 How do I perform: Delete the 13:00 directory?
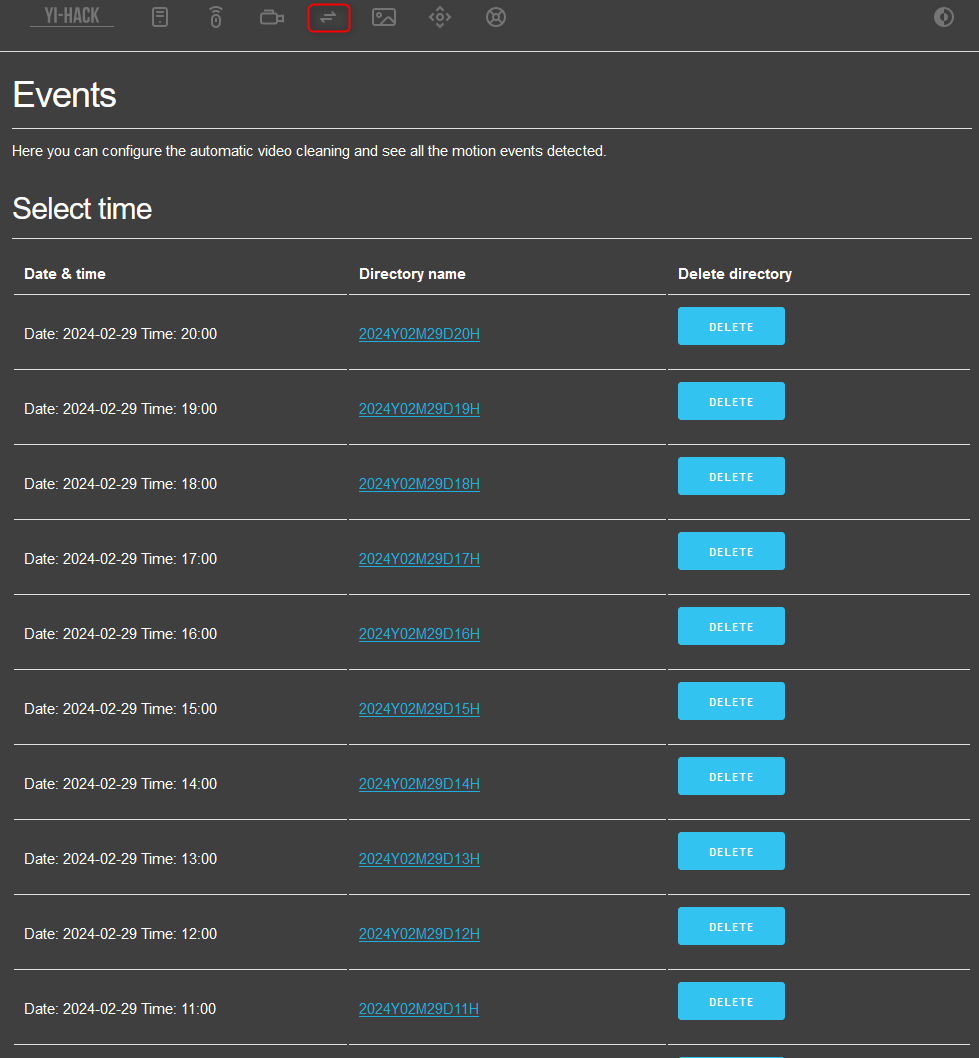(x=731, y=851)
